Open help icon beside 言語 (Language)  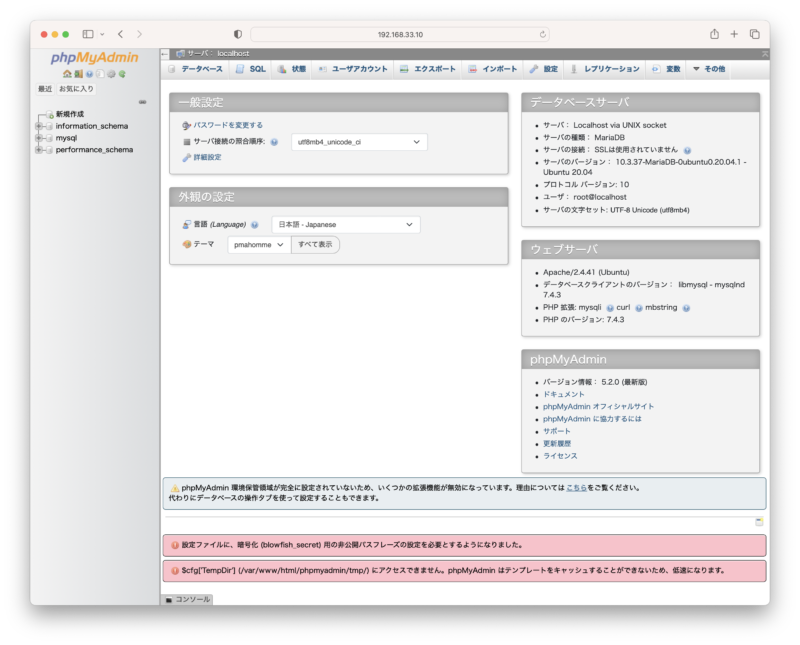[255, 225]
